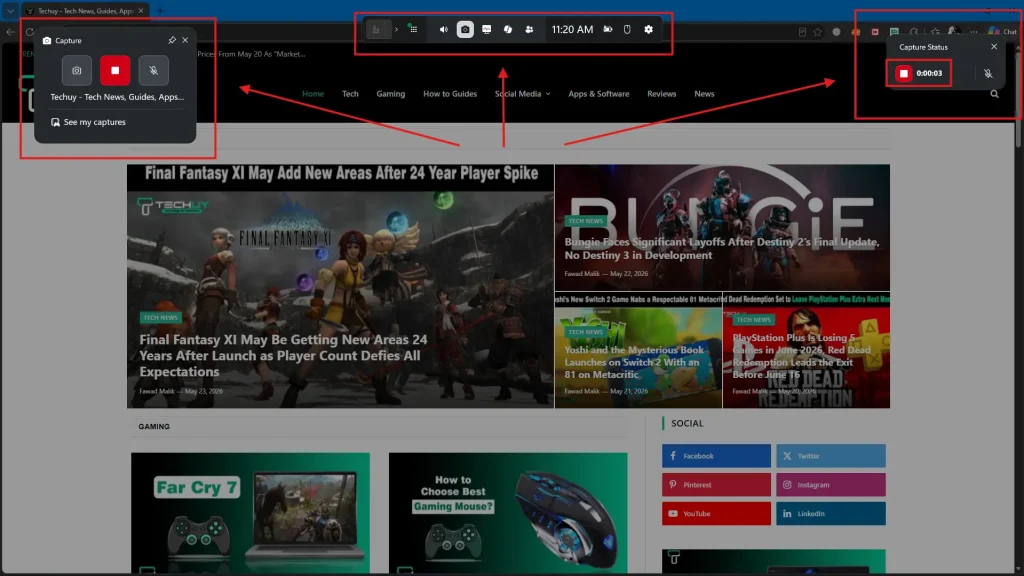Click the LinkedIn social button
The width and height of the screenshot is (1024, 576).
click(x=831, y=513)
